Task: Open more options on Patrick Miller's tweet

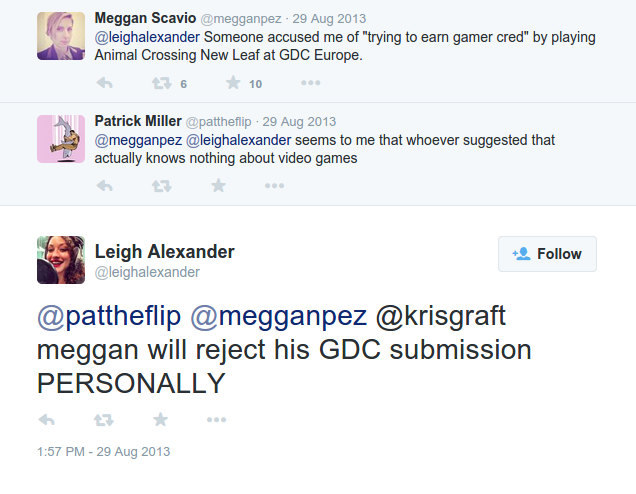Action: 275,186
